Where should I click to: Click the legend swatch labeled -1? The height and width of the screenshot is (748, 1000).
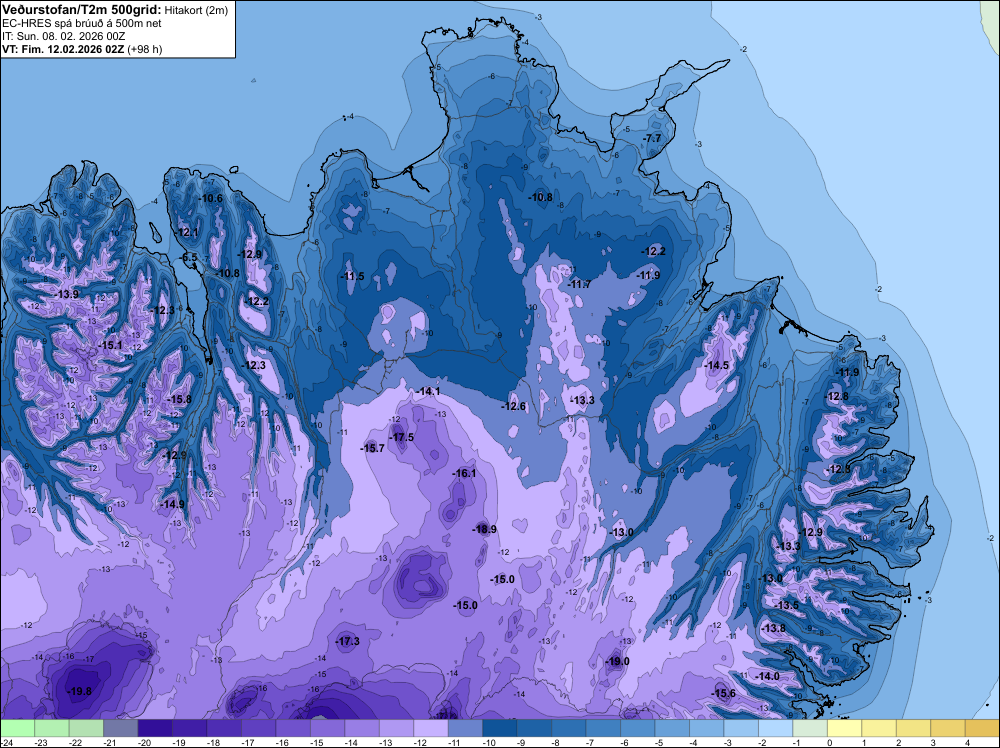click(x=809, y=728)
